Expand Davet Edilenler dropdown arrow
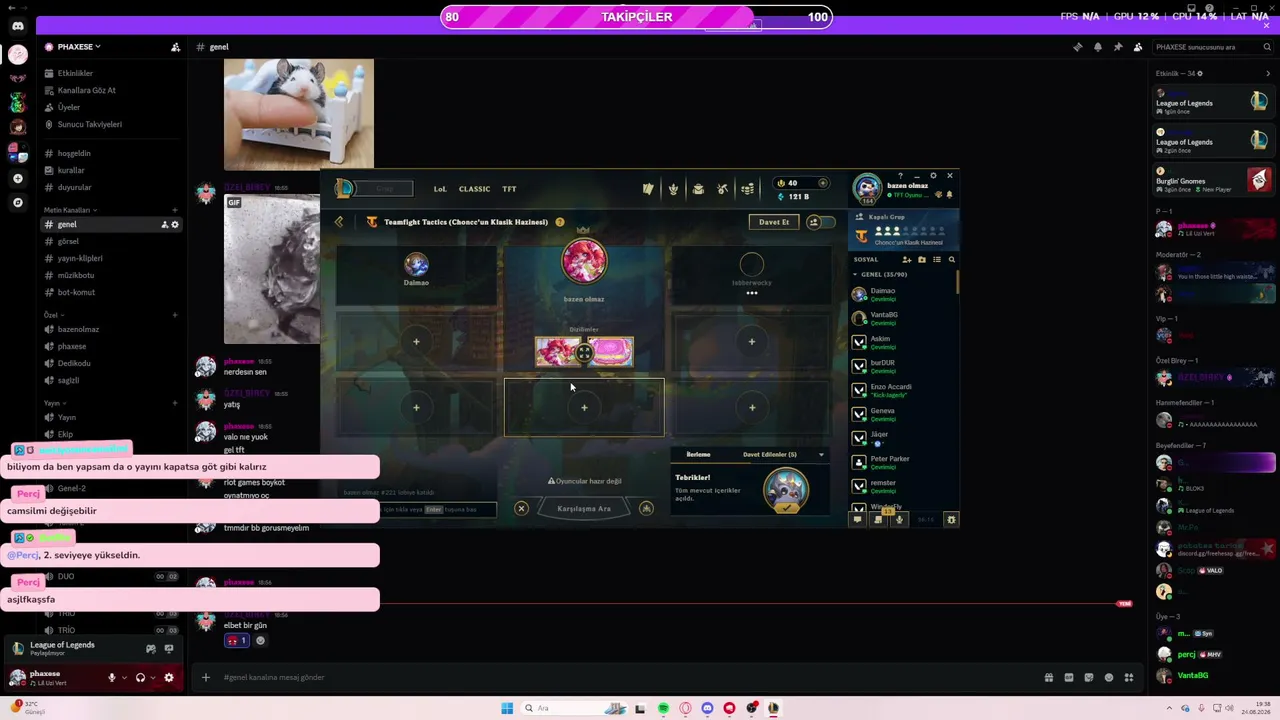Screen dimensions: 1280x720 (821, 455)
